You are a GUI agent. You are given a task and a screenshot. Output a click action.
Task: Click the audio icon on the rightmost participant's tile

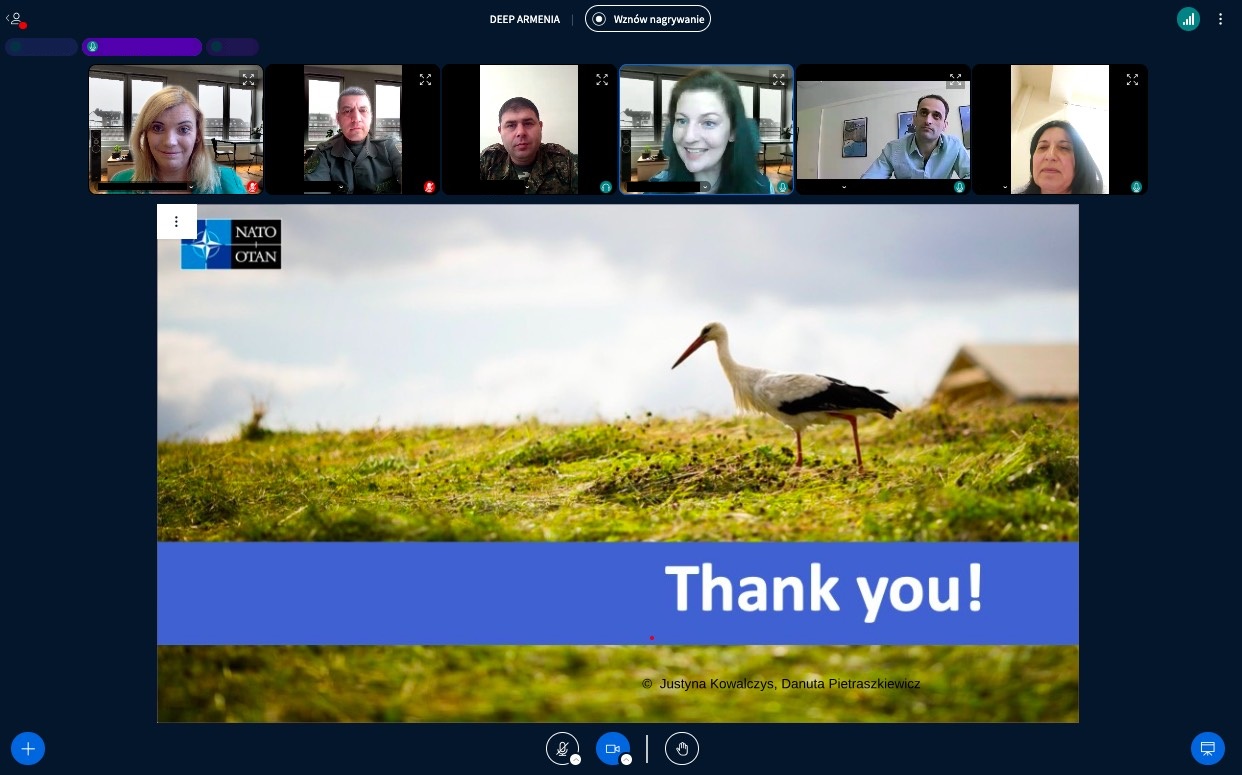(x=1135, y=187)
